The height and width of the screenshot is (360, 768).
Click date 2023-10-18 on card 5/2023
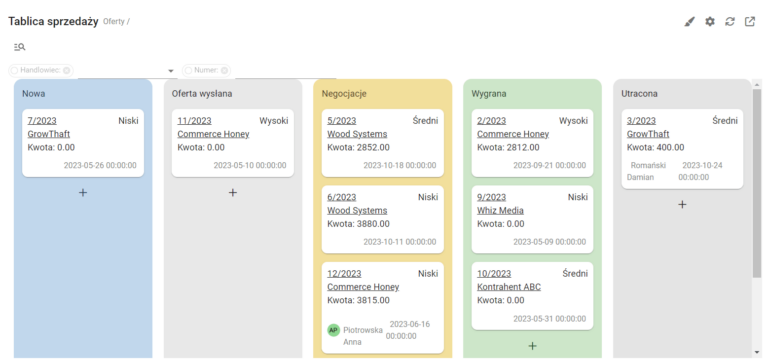pos(400,166)
